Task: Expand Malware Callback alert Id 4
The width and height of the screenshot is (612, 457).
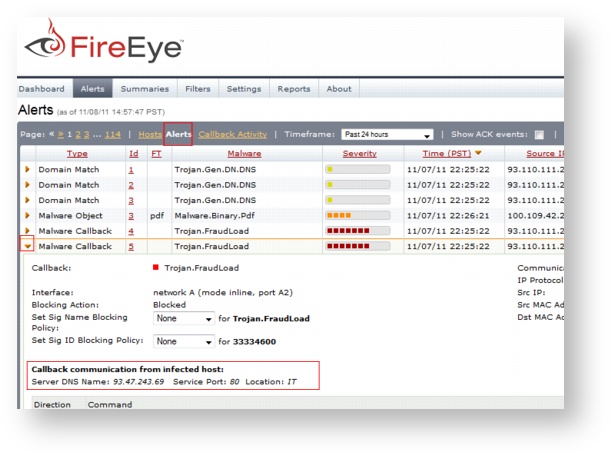Action: click(27, 231)
